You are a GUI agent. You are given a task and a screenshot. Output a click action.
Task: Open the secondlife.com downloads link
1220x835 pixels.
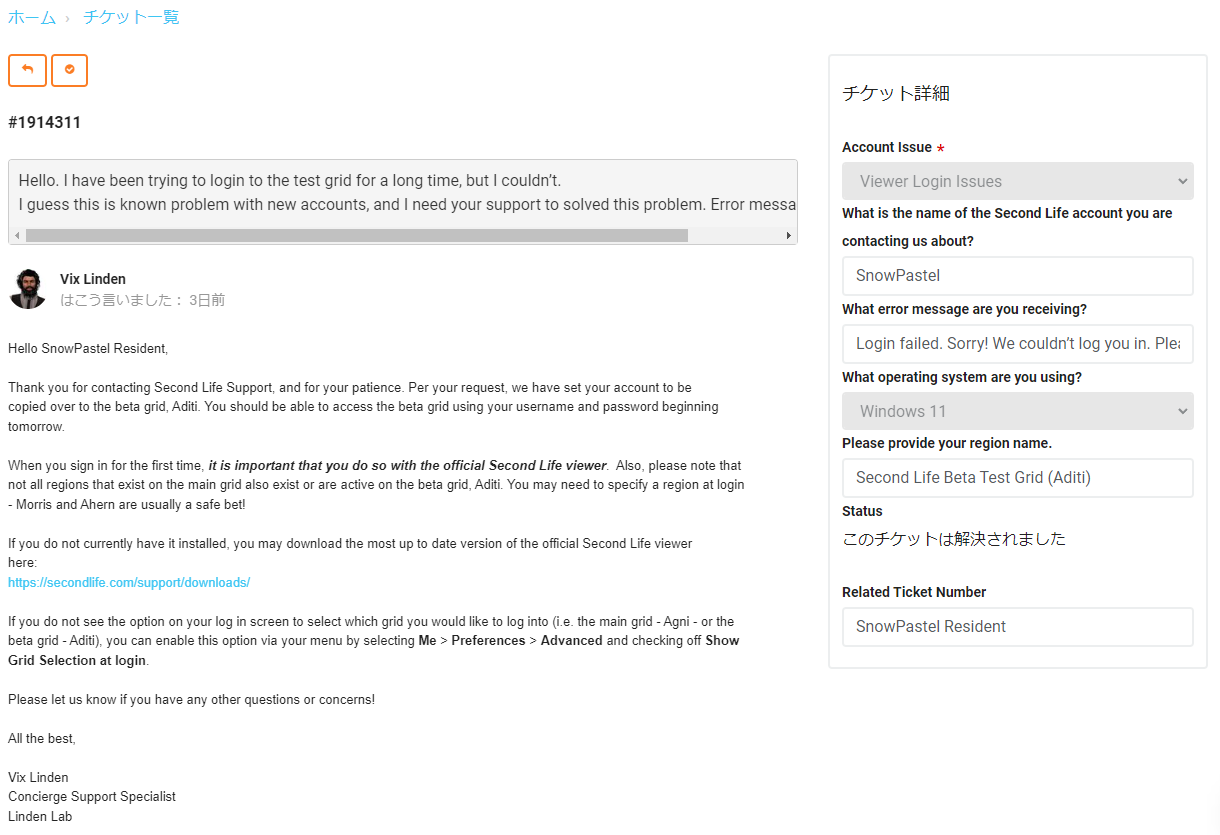pyautogui.click(x=129, y=582)
